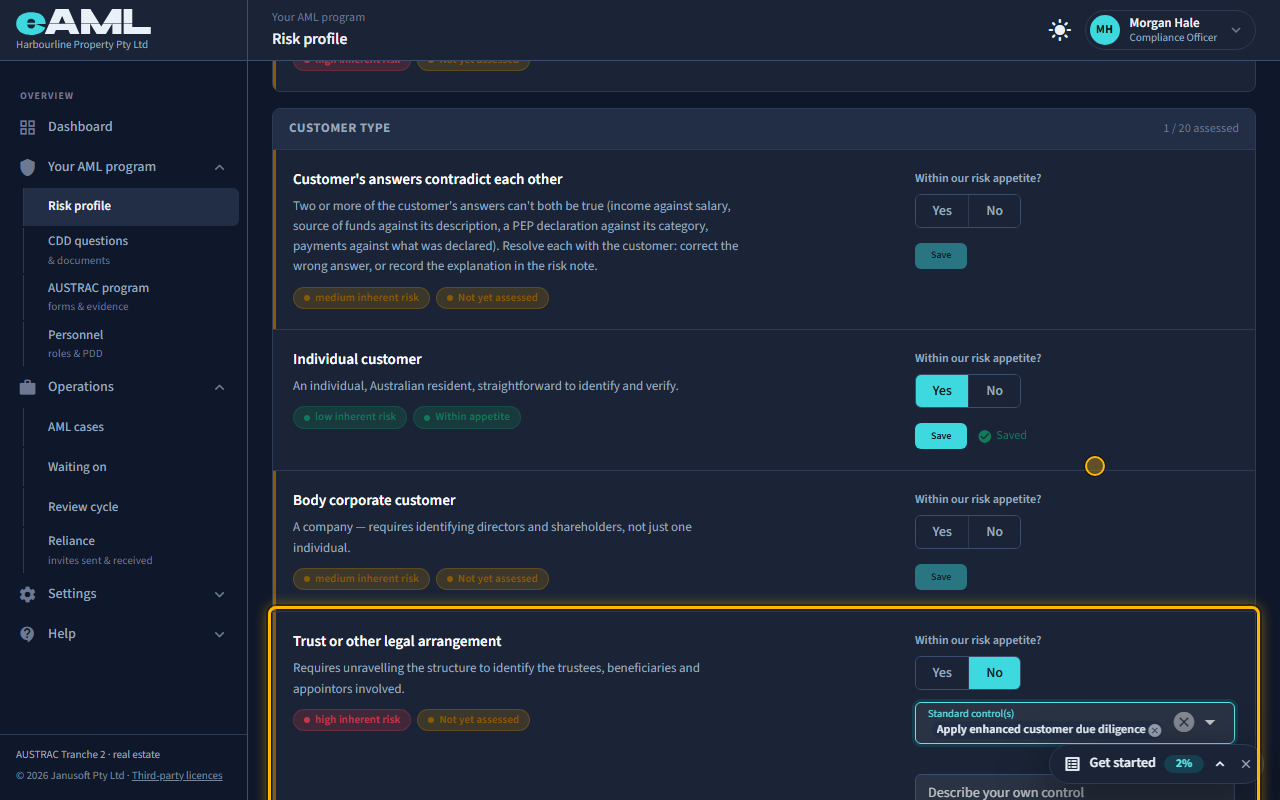Clear all standard controls
This screenshot has height=800, width=1280.
pos(1184,722)
